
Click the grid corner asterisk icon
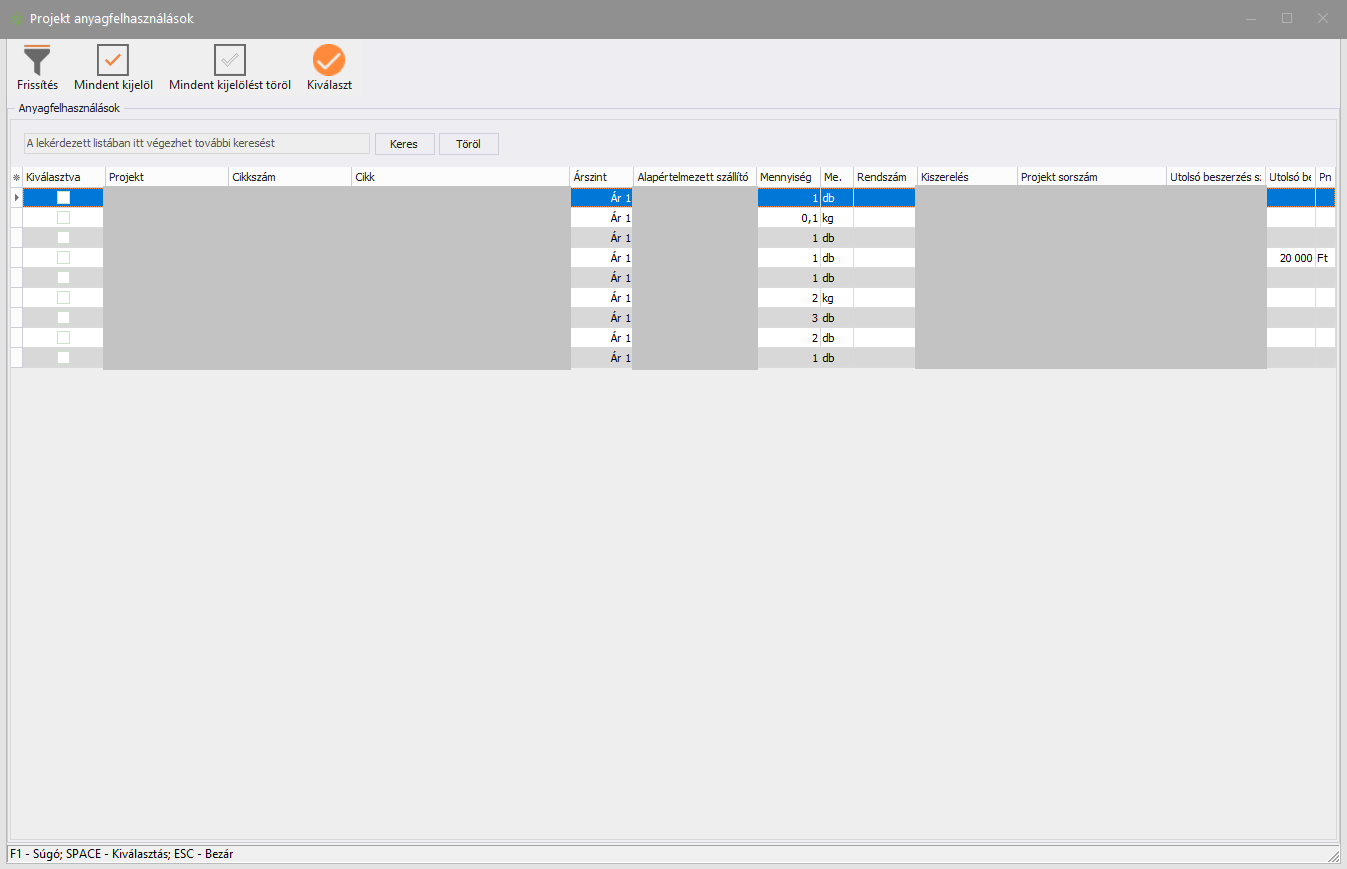16,177
